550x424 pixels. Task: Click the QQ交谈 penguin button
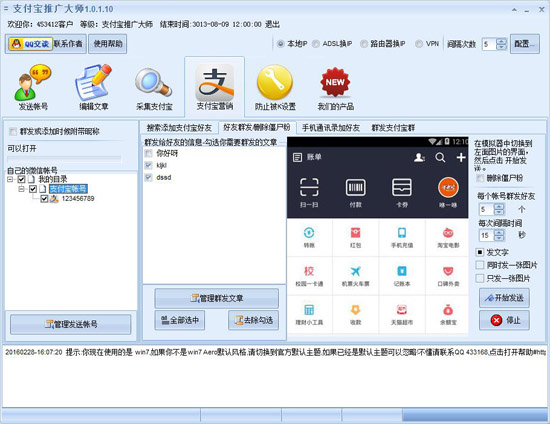pos(30,44)
